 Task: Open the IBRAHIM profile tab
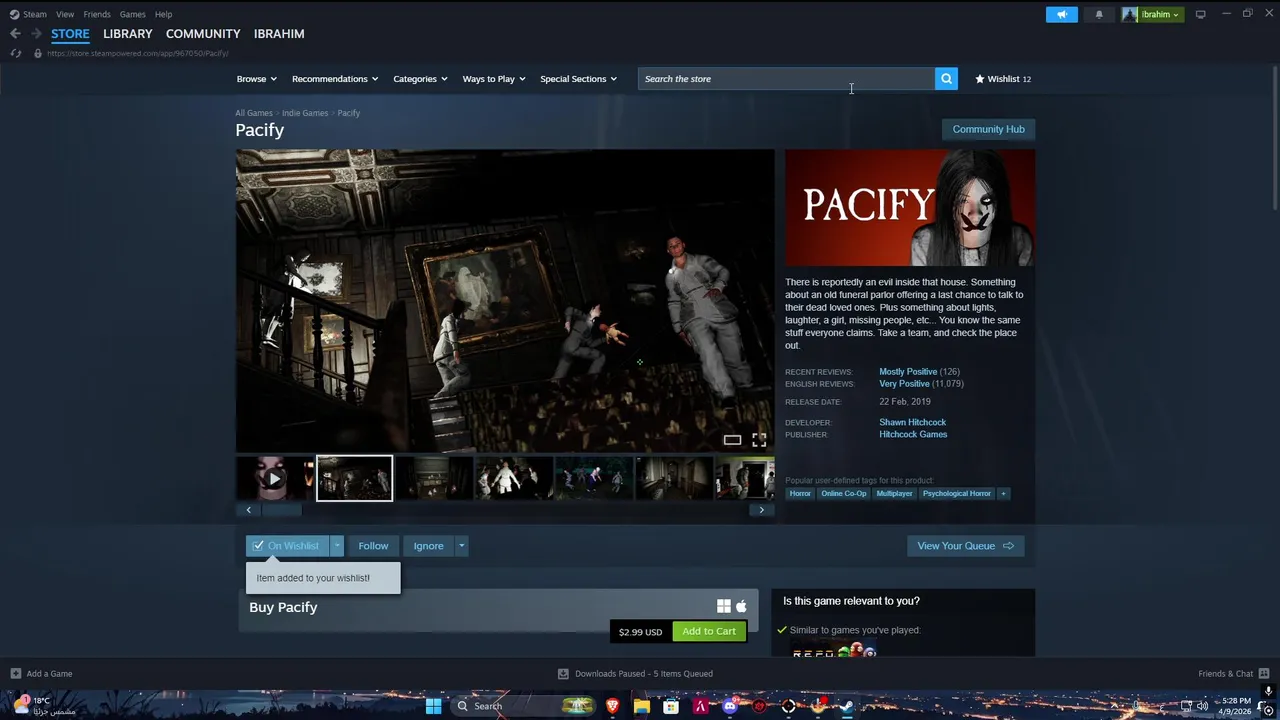pyautogui.click(x=279, y=34)
